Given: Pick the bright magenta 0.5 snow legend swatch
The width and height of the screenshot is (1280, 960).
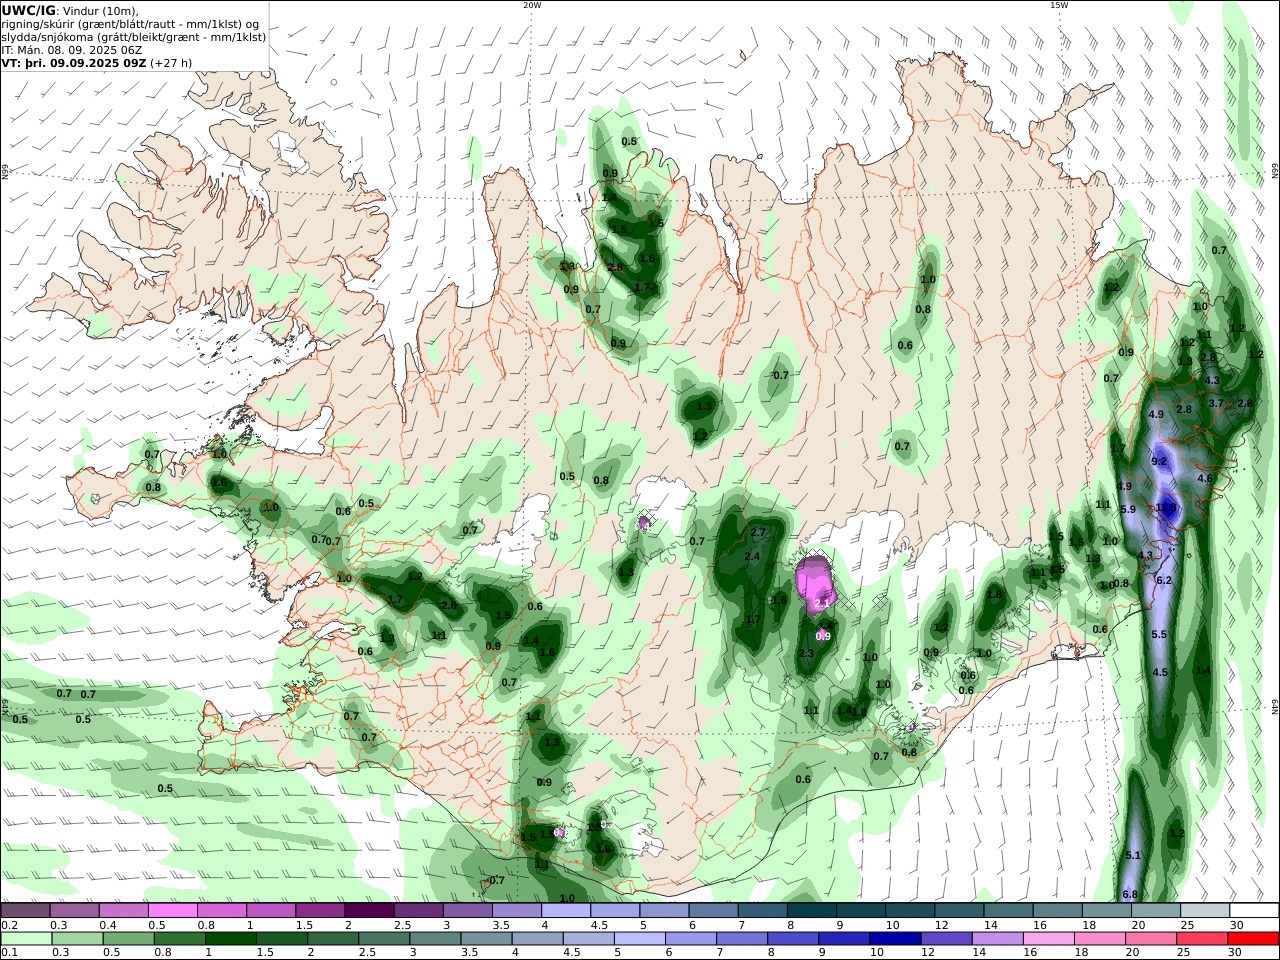Looking at the screenshot, I should pos(172,911).
